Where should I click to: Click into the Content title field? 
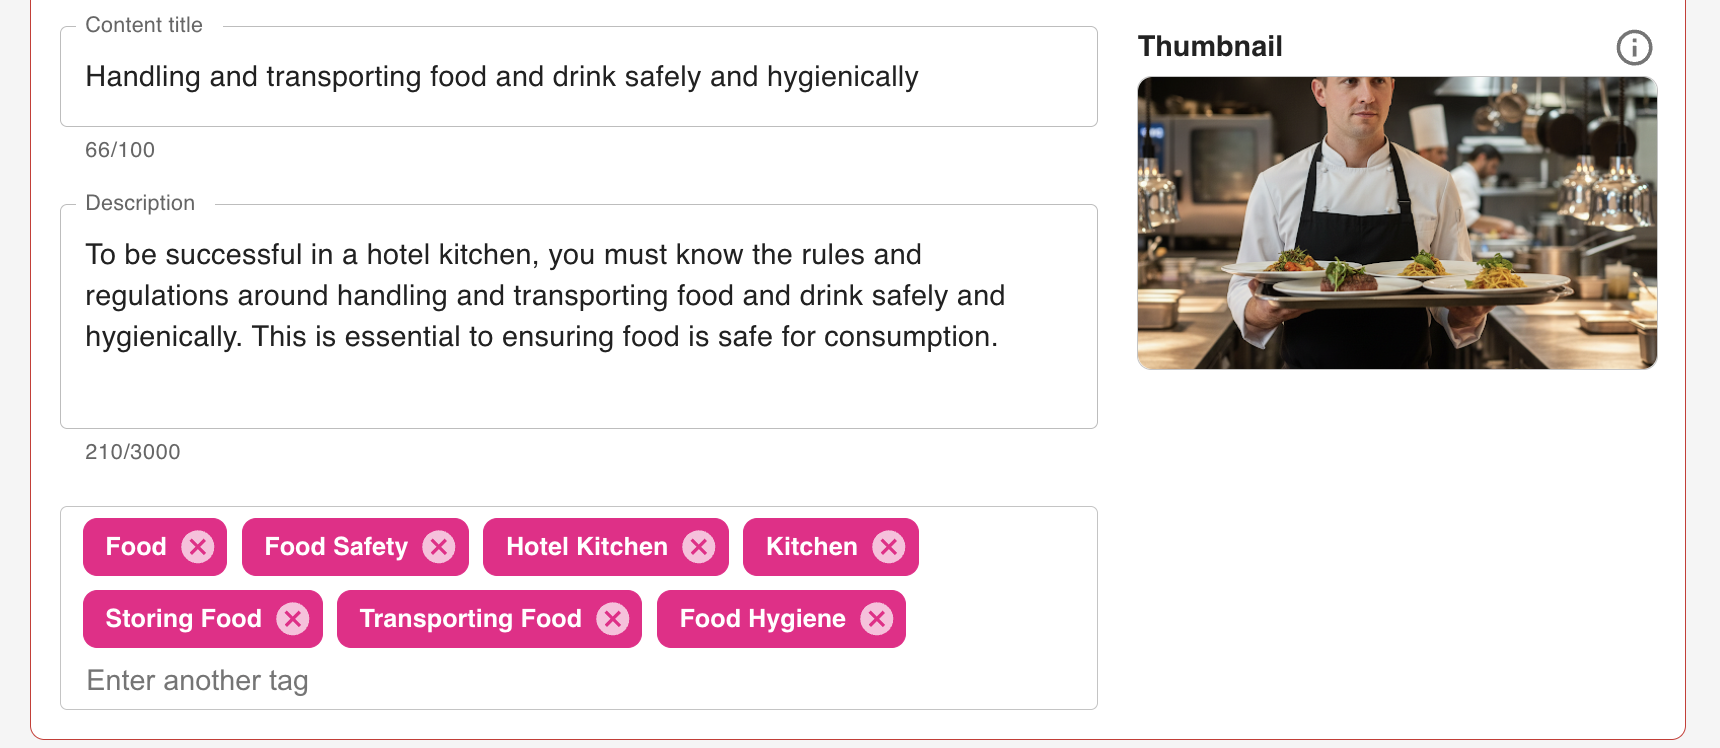point(578,77)
